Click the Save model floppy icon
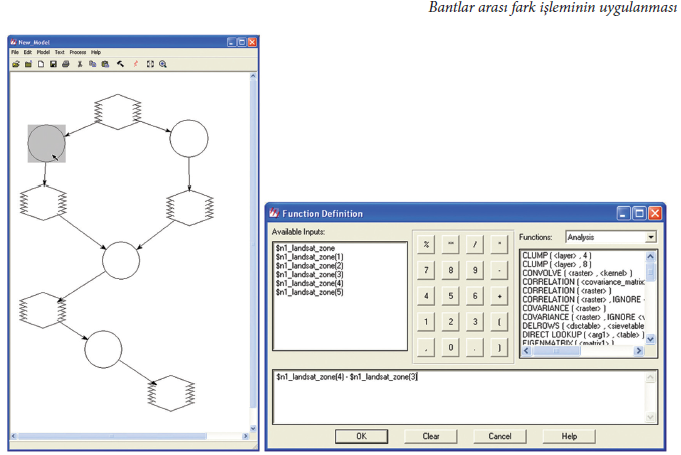Viewport: 681px width, 455px height. tap(53, 64)
